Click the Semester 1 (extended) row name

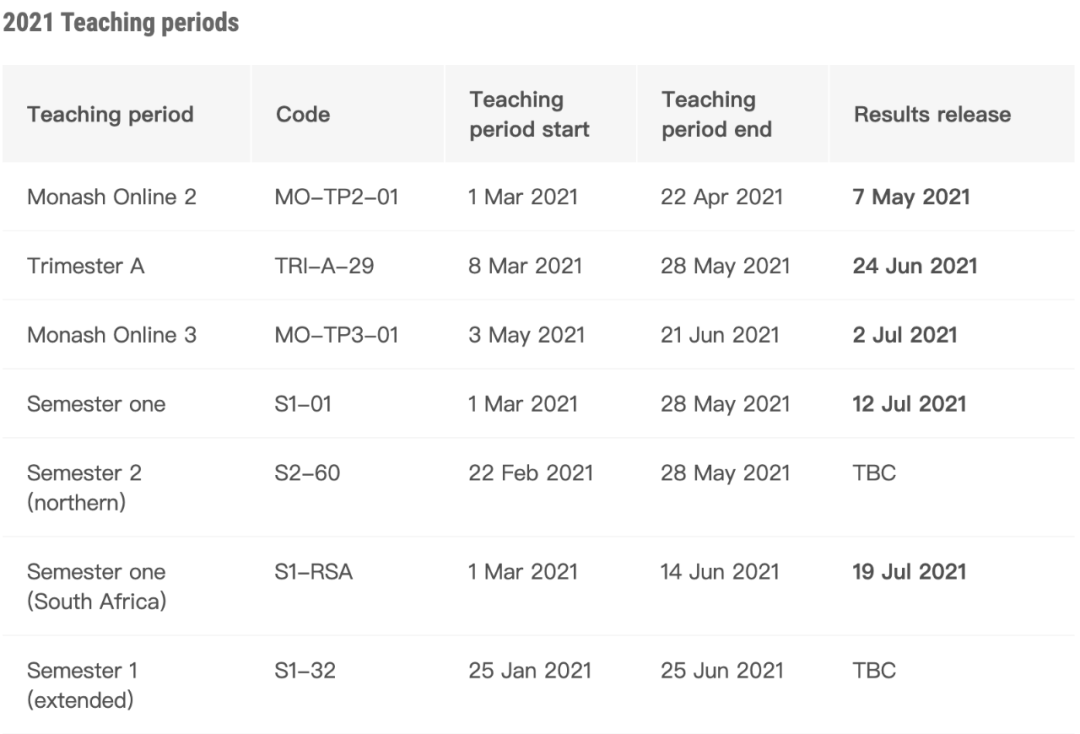pyautogui.click(x=82, y=685)
